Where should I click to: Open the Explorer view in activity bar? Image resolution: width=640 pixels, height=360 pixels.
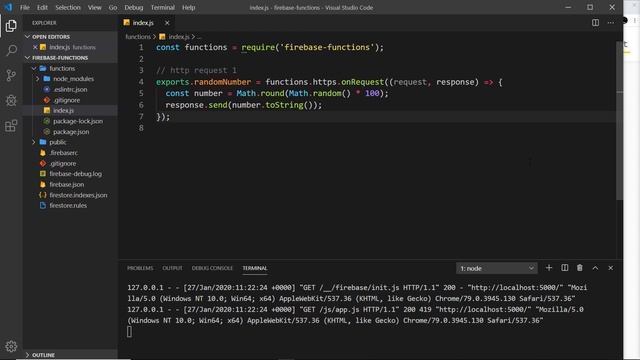(11, 26)
